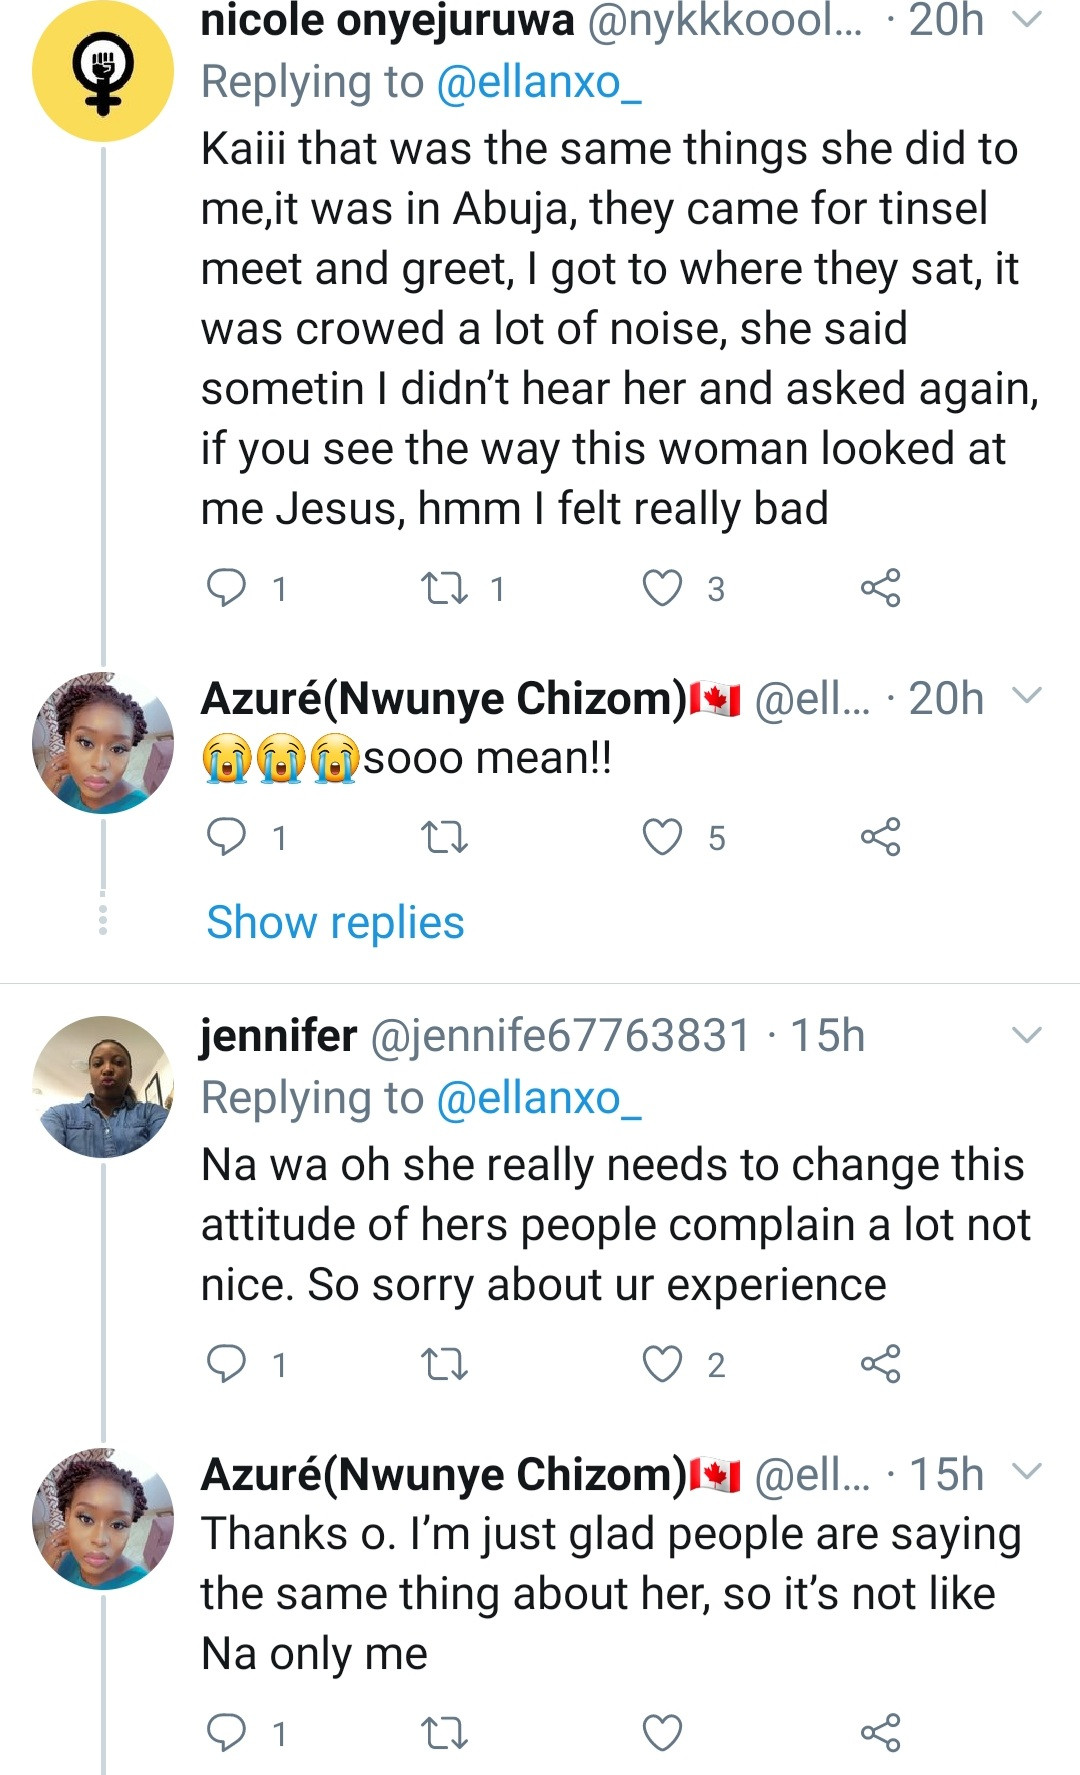Retweet nicole onyejuruwa's tweet about Abuja
The height and width of the screenshot is (1775, 1080).
(x=445, y=588)
